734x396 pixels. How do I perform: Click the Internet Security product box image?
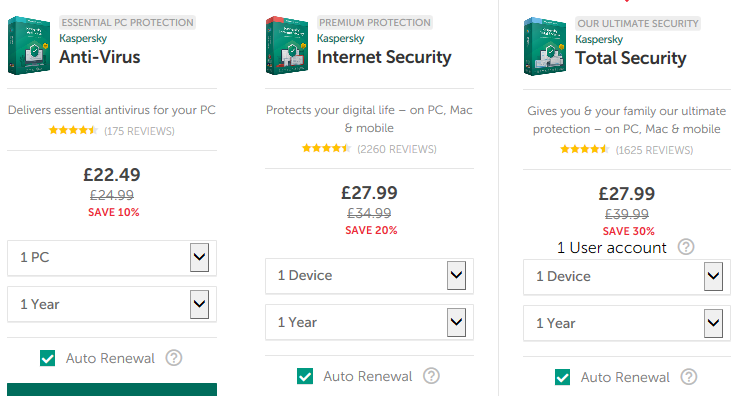click(286, 45)
